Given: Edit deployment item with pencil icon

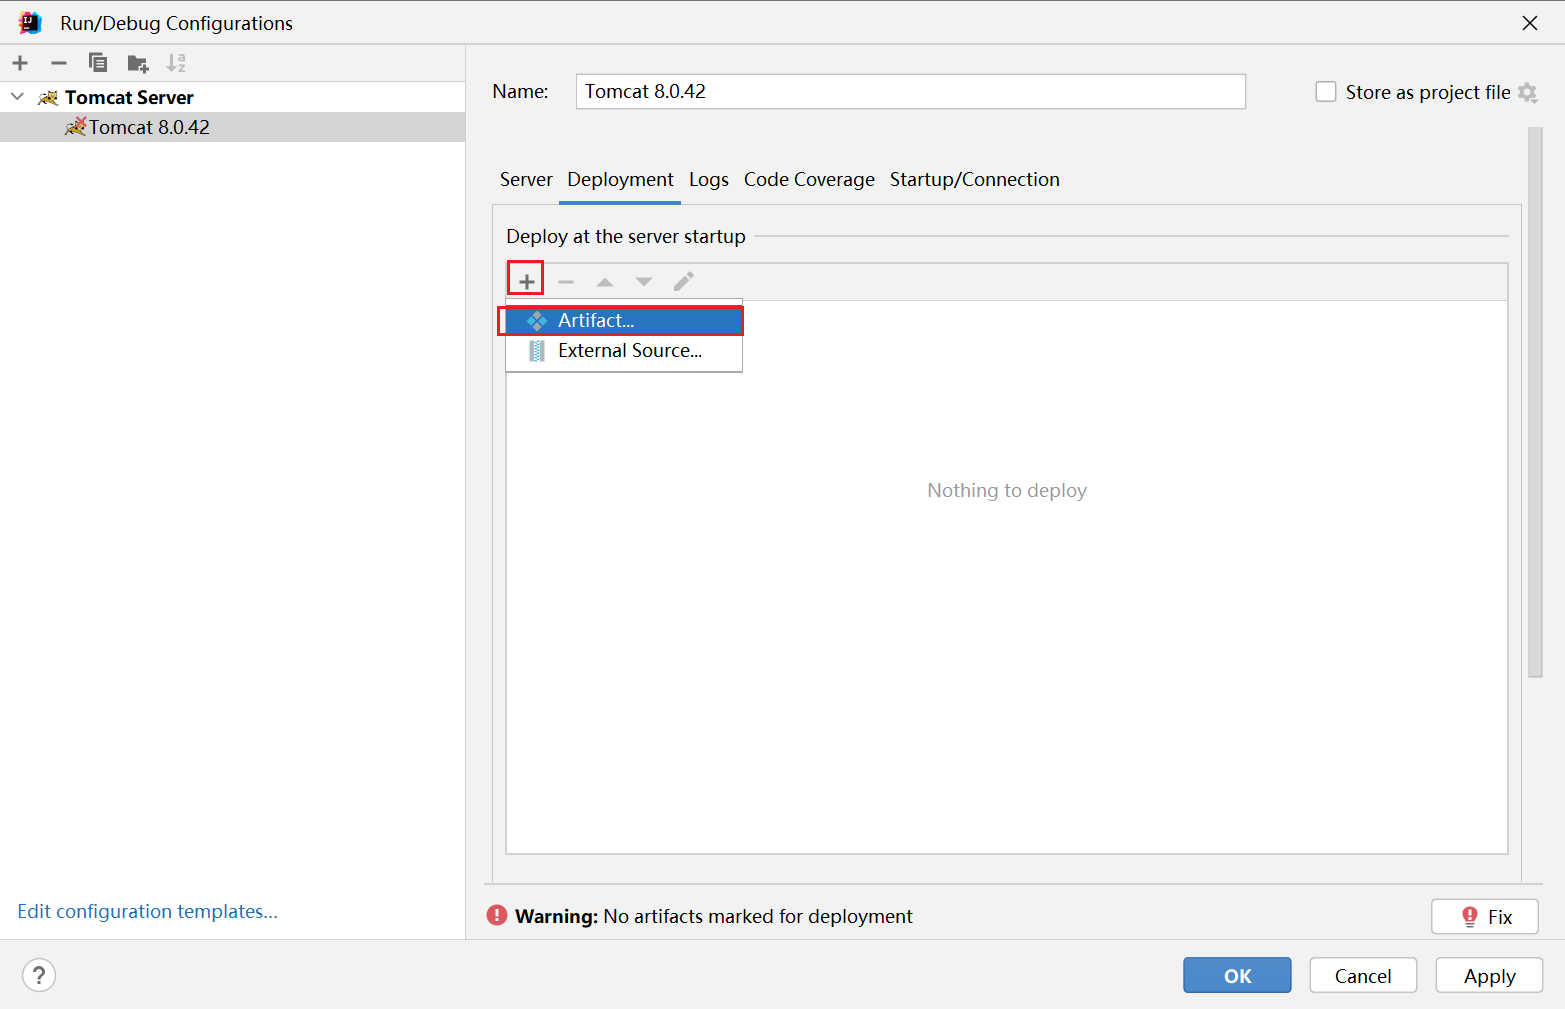Looking at the screenshot, I should click(x=683, y=282).
